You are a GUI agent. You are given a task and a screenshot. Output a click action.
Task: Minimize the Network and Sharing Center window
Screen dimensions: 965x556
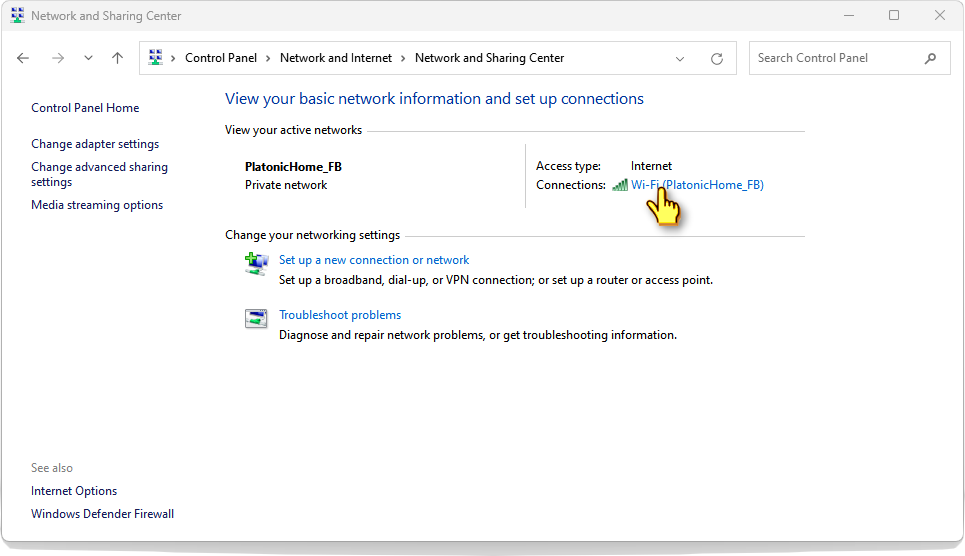(x=849, y=15)
